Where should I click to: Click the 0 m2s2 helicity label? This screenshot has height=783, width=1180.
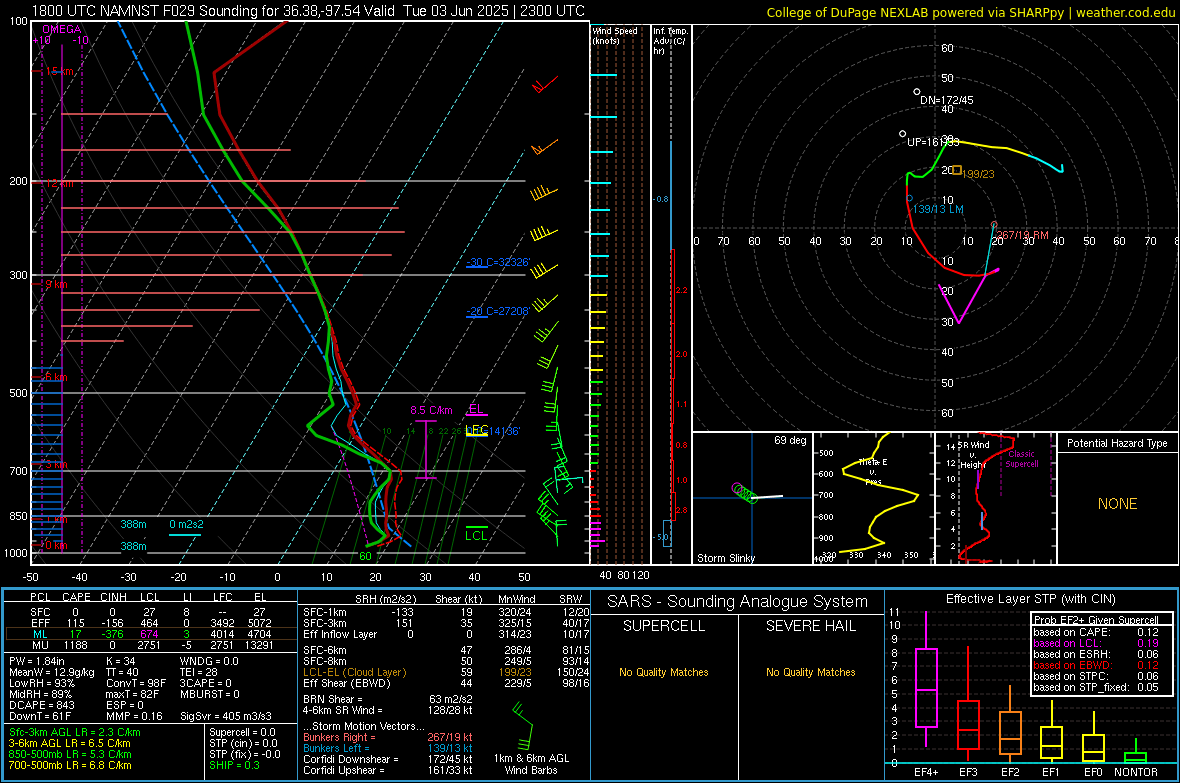(186, 524)
